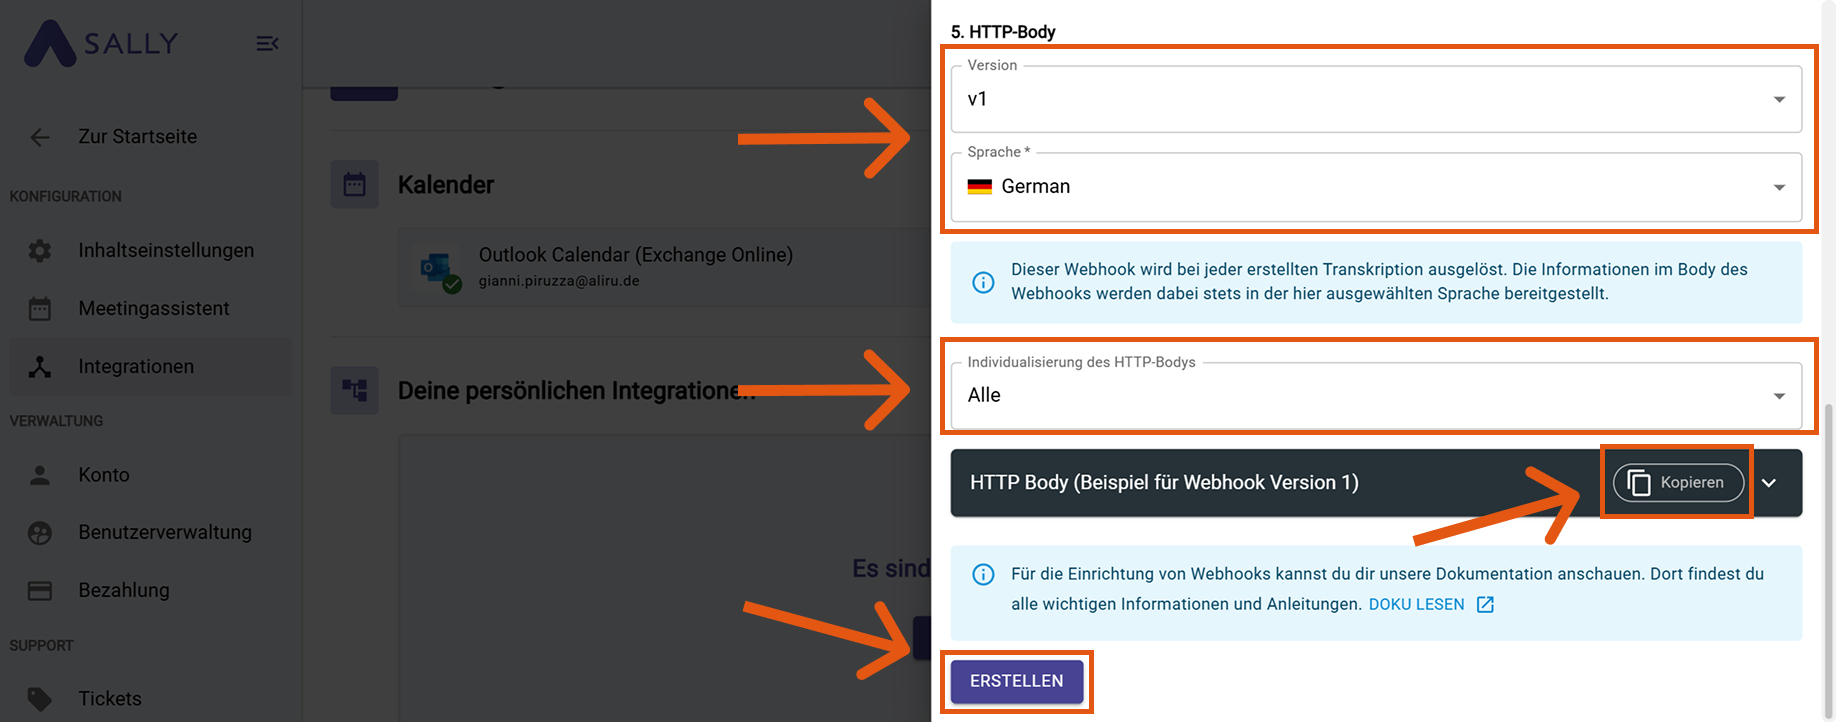
Task: Click the back arrow to Startseite
Action: (x=40, y=137)
